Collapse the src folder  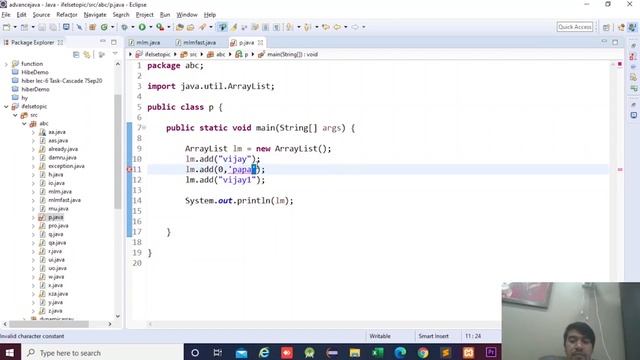point(15,115)
